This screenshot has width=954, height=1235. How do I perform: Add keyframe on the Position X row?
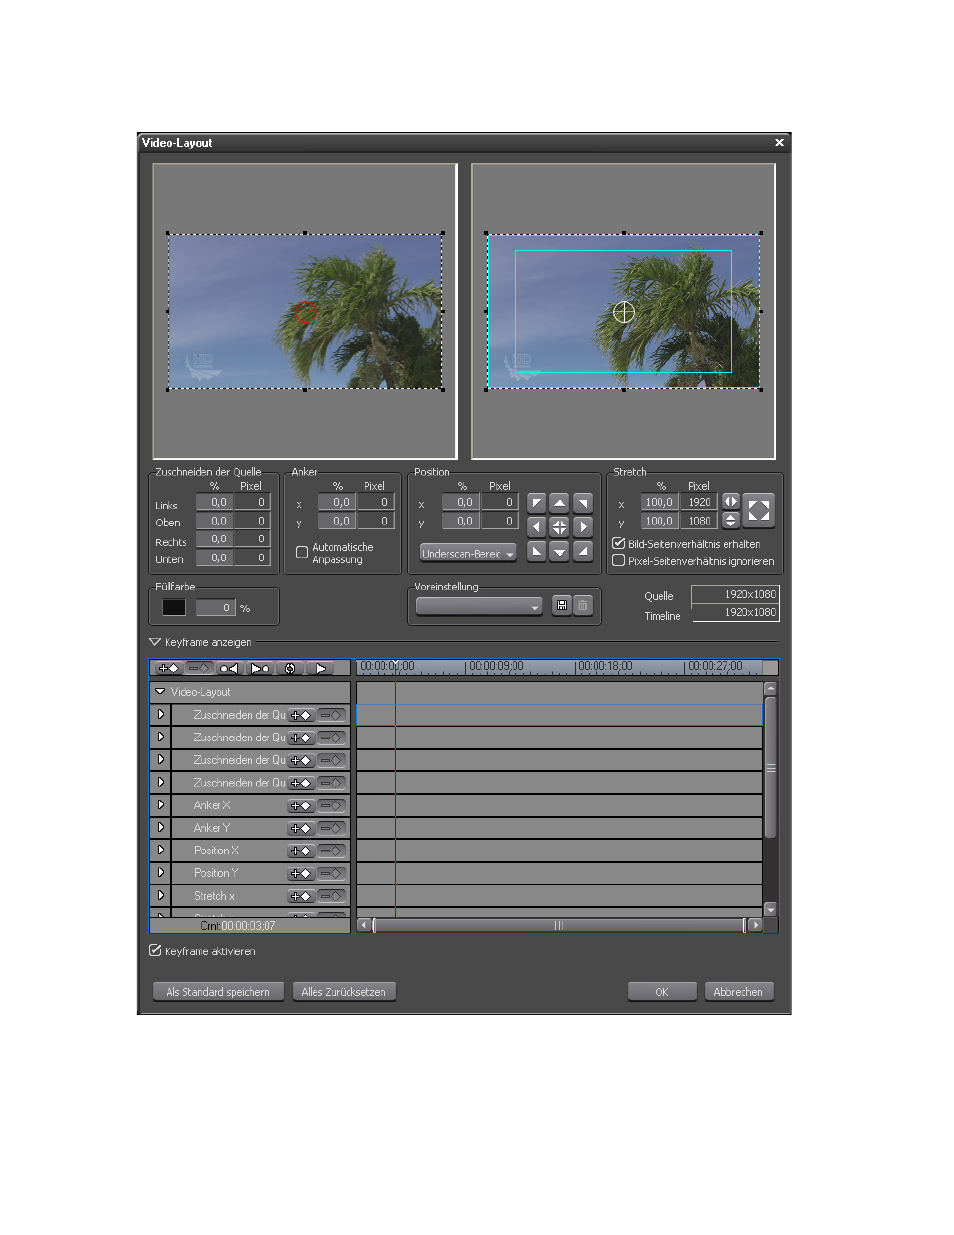click(301, 851)
